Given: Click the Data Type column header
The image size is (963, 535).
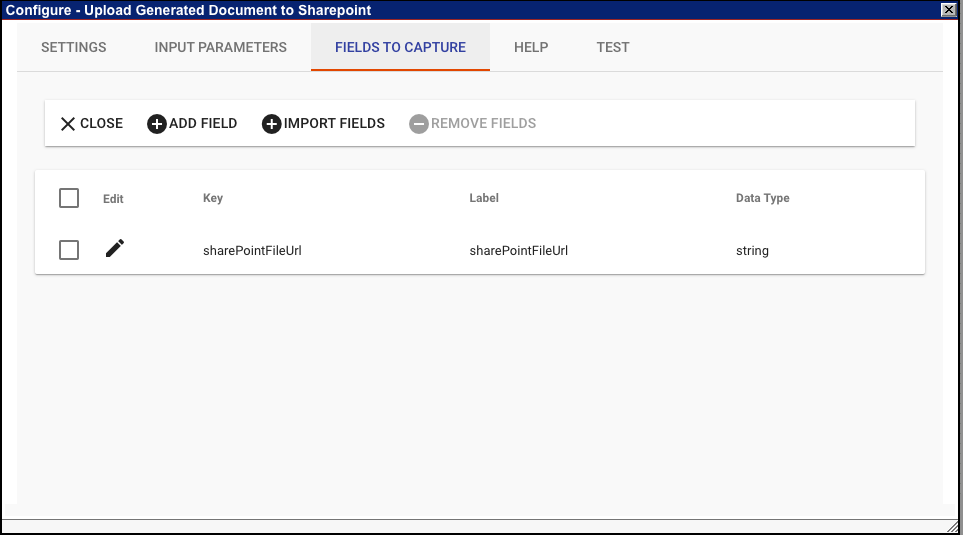Looking at the screenshot, I should pos(762,198).
